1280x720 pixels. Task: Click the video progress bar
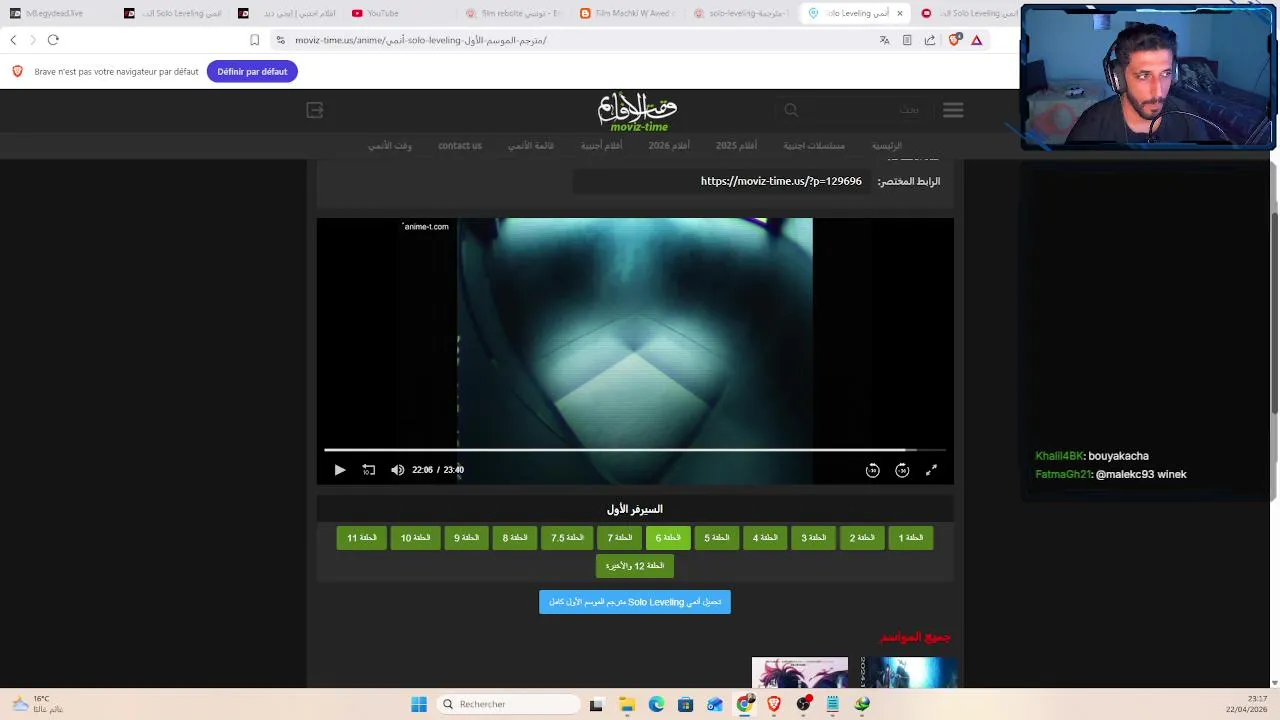click(635, 450)
